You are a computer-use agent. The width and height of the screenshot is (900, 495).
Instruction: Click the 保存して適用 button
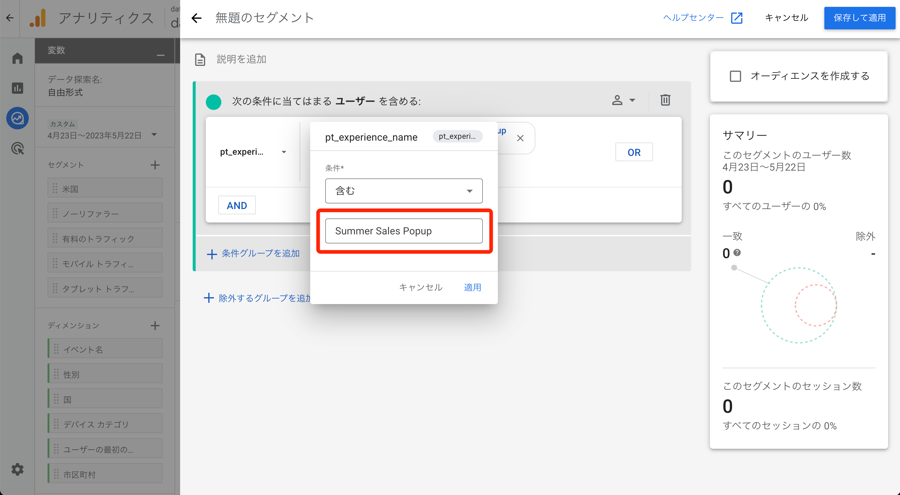[859, 18]
